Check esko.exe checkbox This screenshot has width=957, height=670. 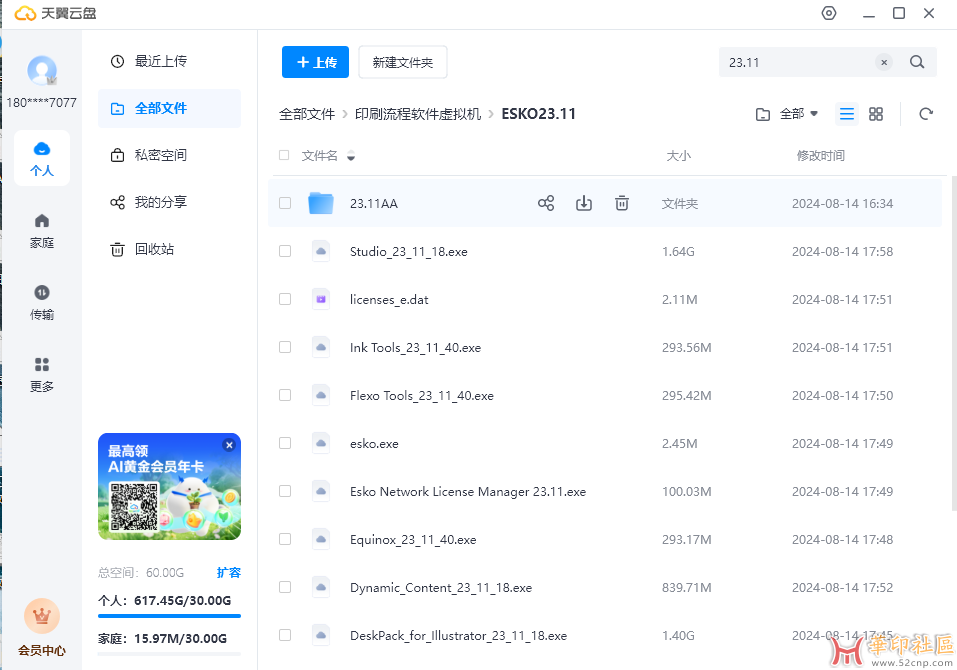(x=285, y=443)
